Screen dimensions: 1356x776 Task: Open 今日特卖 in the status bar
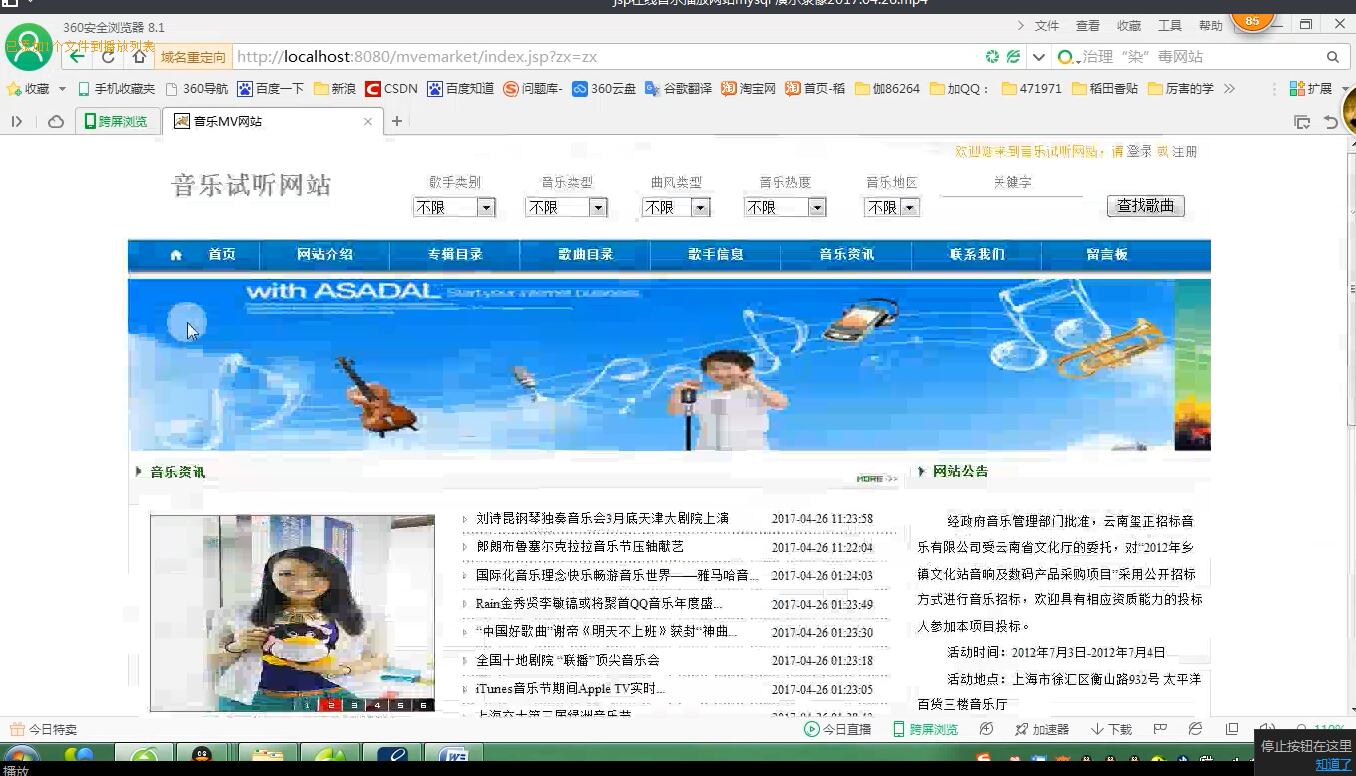point(43,730)
